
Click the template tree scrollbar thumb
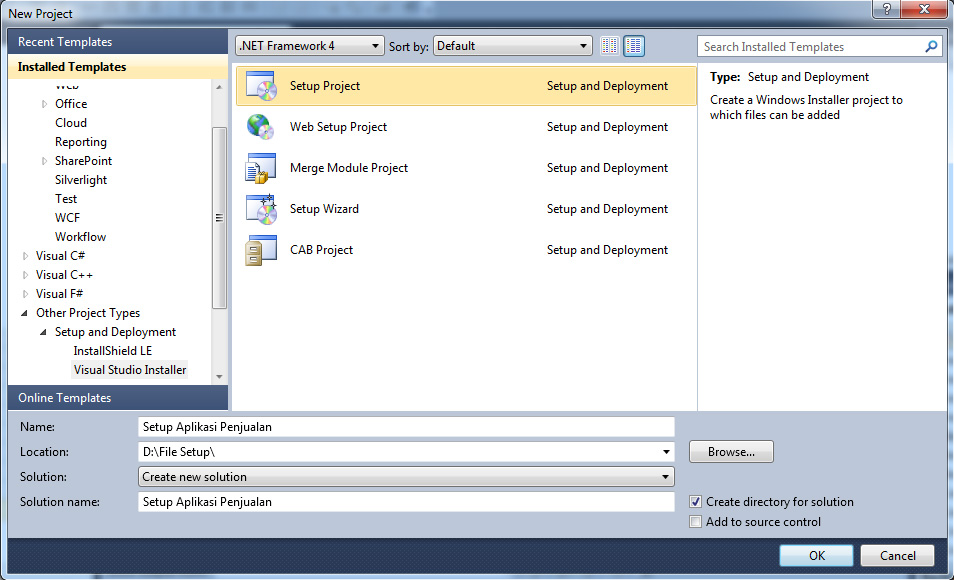219,218
